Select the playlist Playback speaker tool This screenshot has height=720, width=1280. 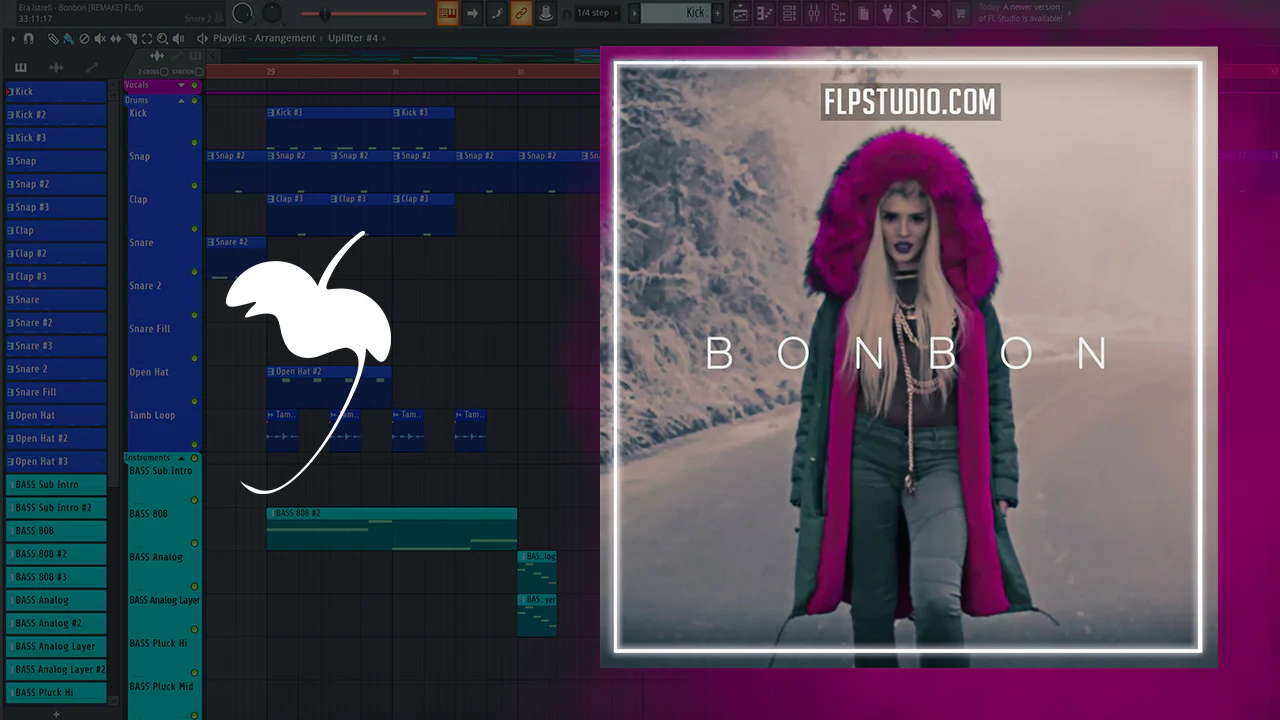179,38
